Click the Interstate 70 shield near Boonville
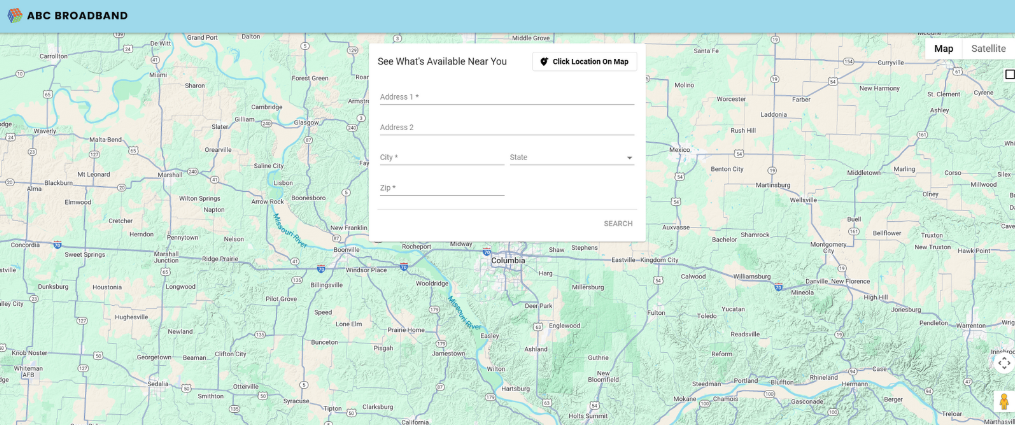 (x=320, y=268)
